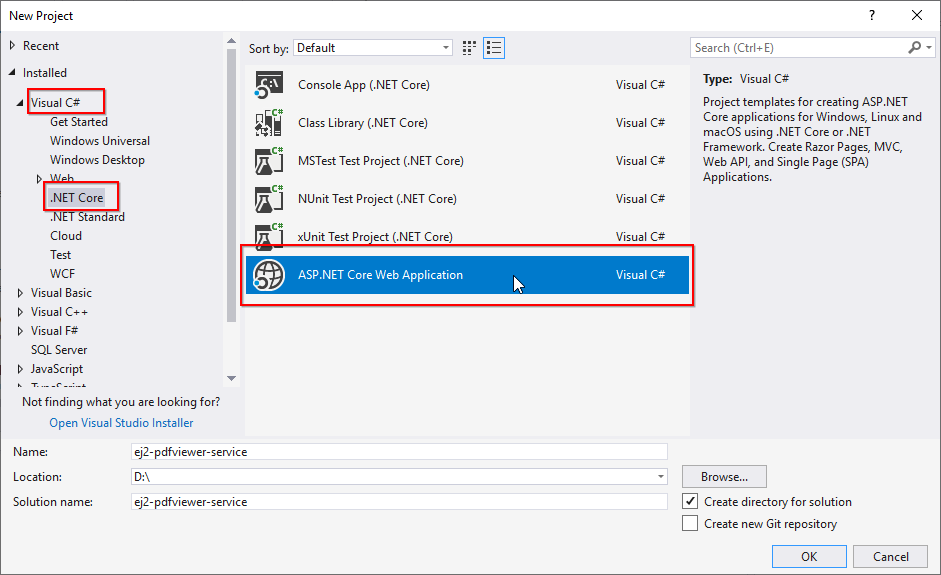Switch to small icons grid view
The width and height of the screenshot is (941, 575).
tap(470, 48)
